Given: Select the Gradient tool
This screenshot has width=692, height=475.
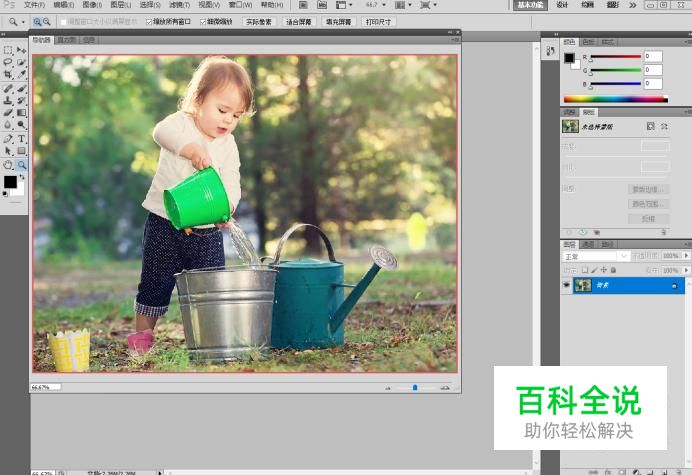Looking at the screenshot, I should coord(21,113).
